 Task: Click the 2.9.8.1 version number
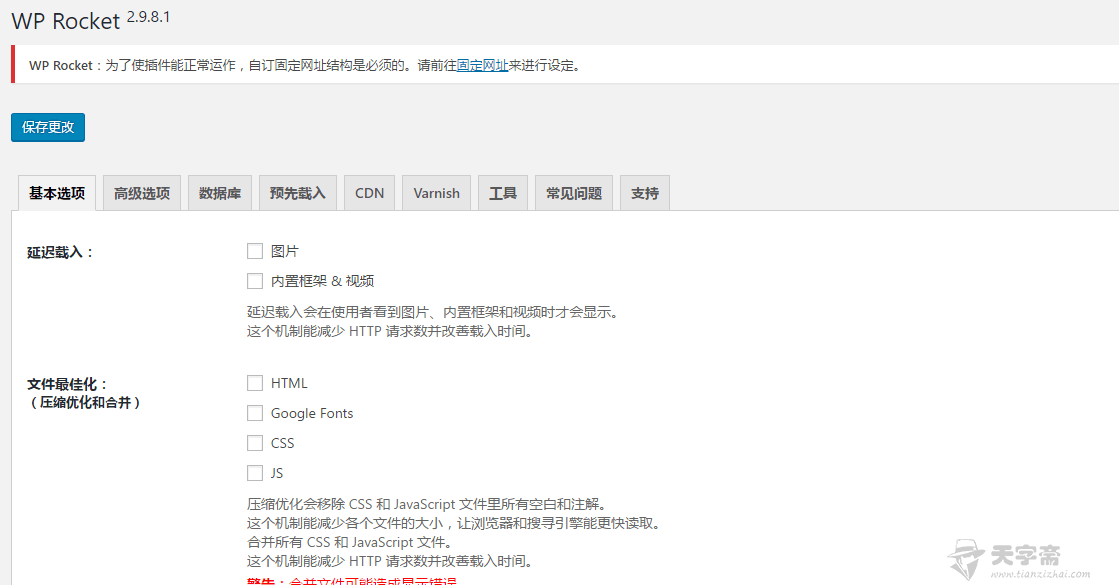coord(148,17)
